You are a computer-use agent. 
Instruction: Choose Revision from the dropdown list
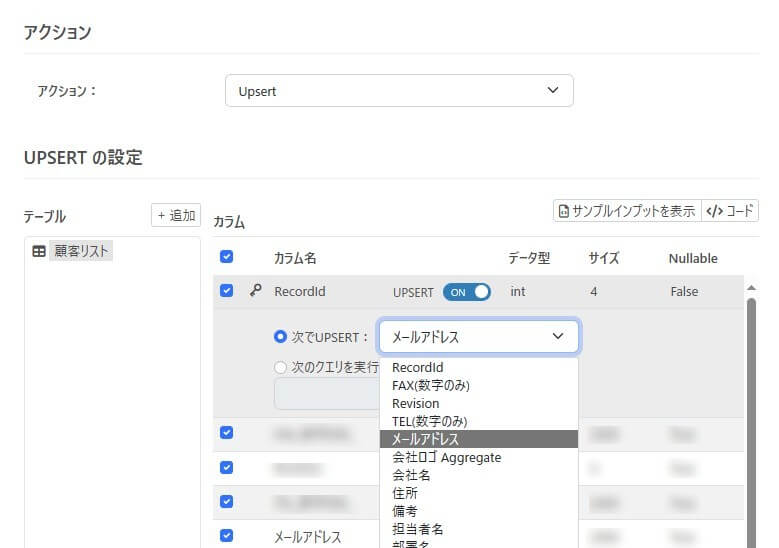[x=479, y=403]
